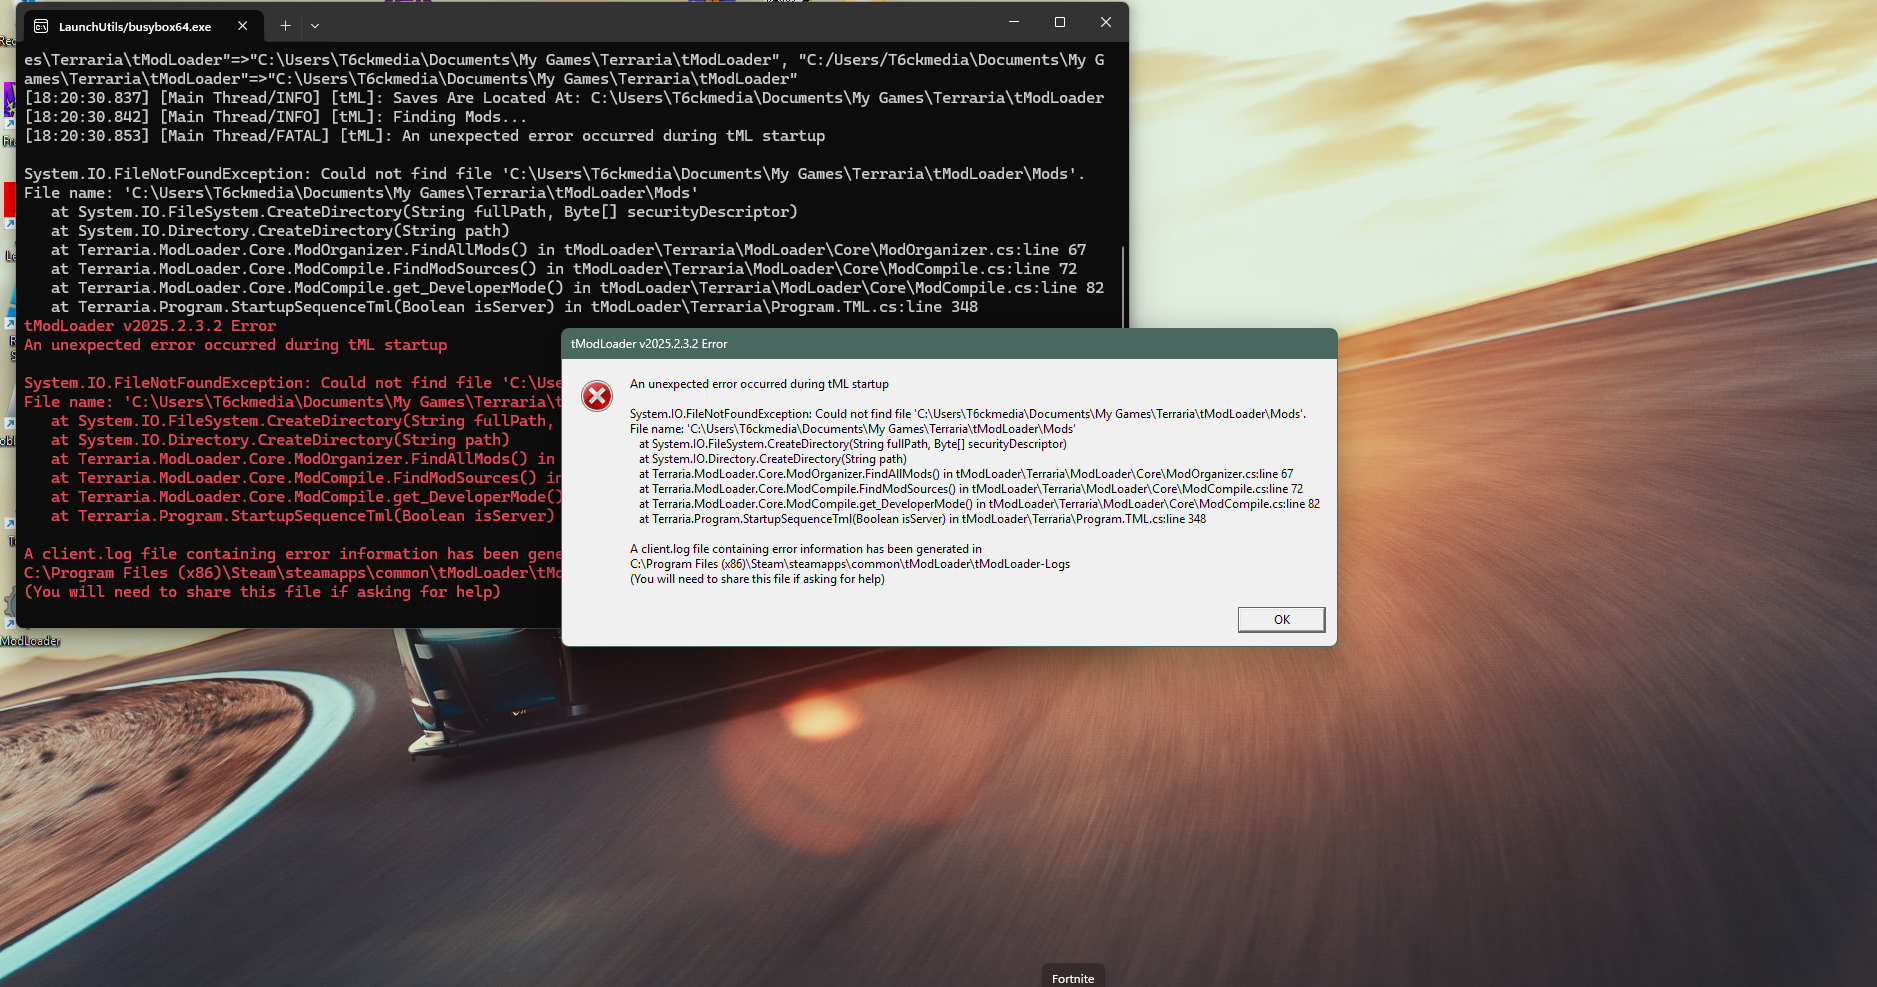Click the dialog's 'A client.log file containing error' line
1877x987 pixels.
(x=806, y=549)
